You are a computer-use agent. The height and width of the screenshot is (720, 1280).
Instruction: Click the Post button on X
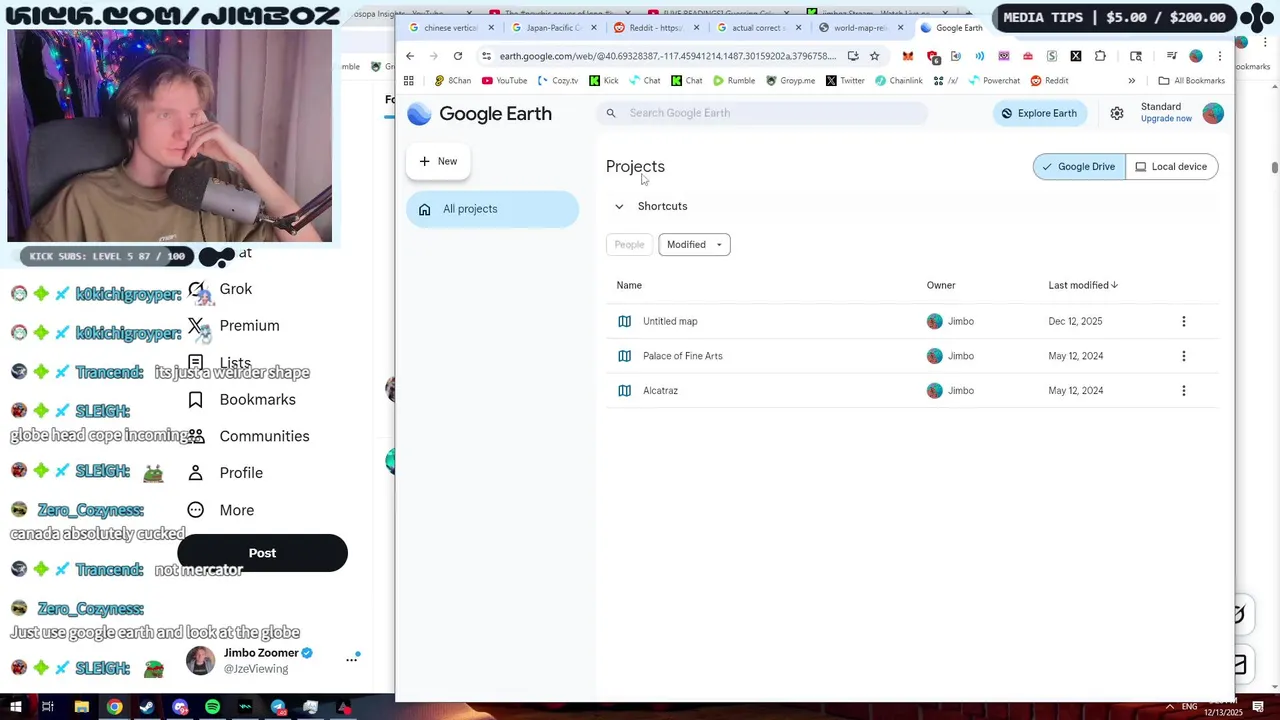click(262, 553)
